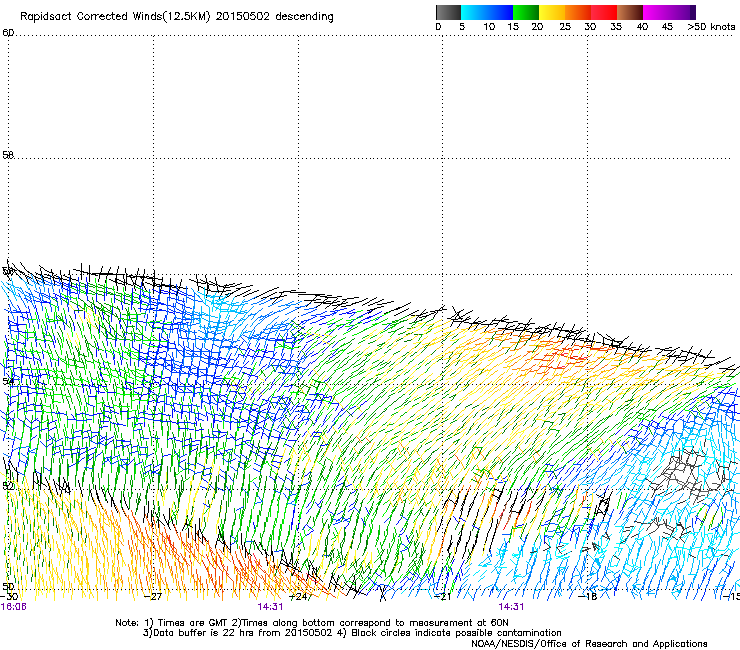Click the 'NOAA/NESDIS/Office of Research and Applications' credit
Image resolution: width=740 pixels, height=650 pixels.
589,644
